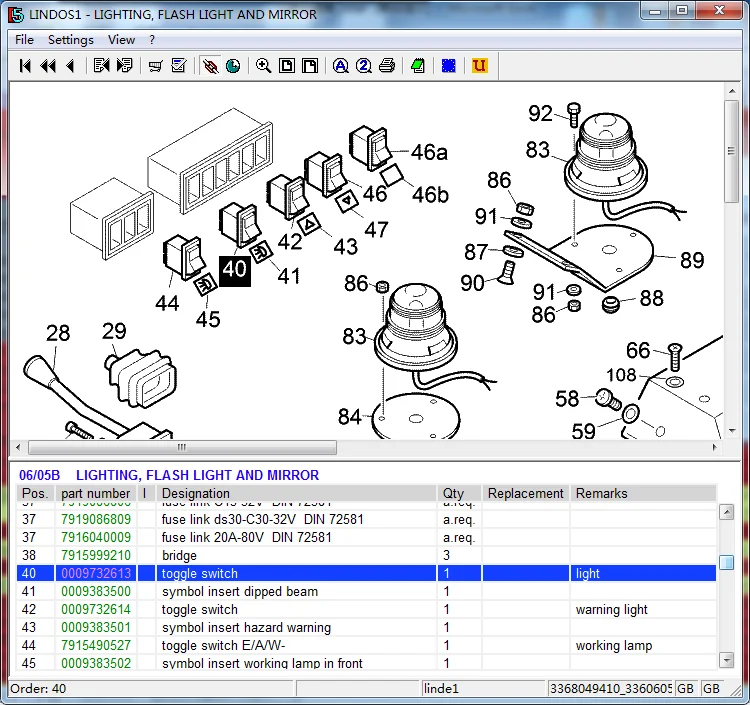Select part number 7915999210
The image size is (750, 705).
click(x=96, y=556)
